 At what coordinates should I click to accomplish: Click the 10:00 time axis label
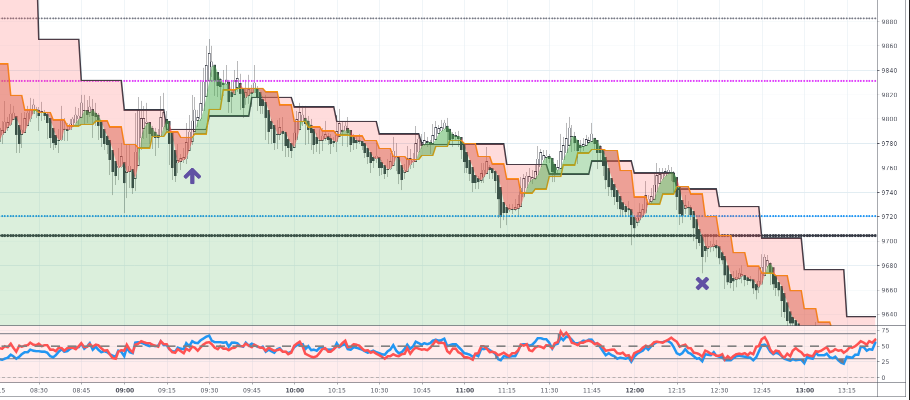(x=295, y=390)
